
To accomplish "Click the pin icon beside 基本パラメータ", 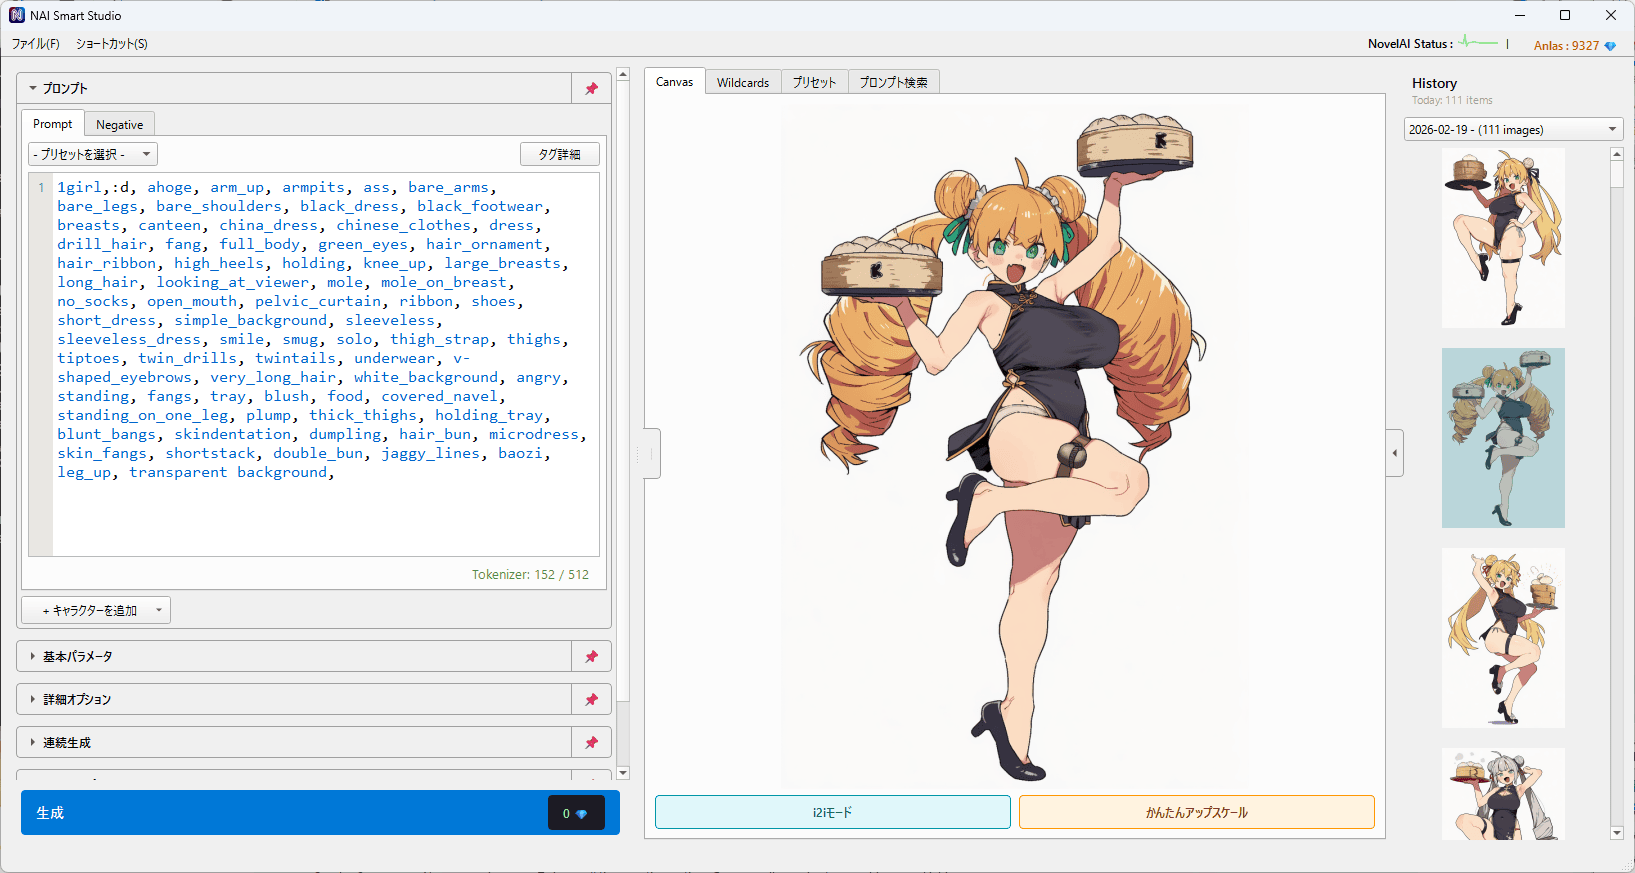I will pos(591,657).
